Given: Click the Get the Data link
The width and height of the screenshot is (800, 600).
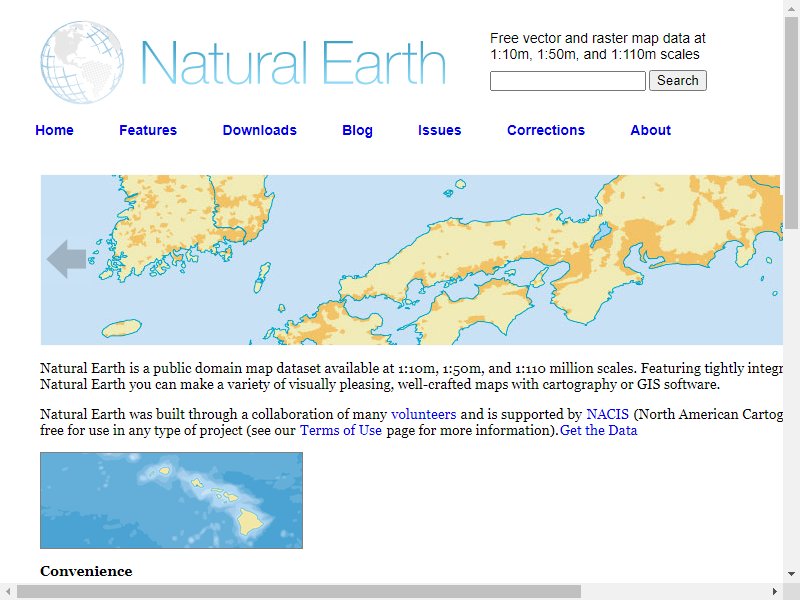Looking at the screenshot, I should (598, 430).
